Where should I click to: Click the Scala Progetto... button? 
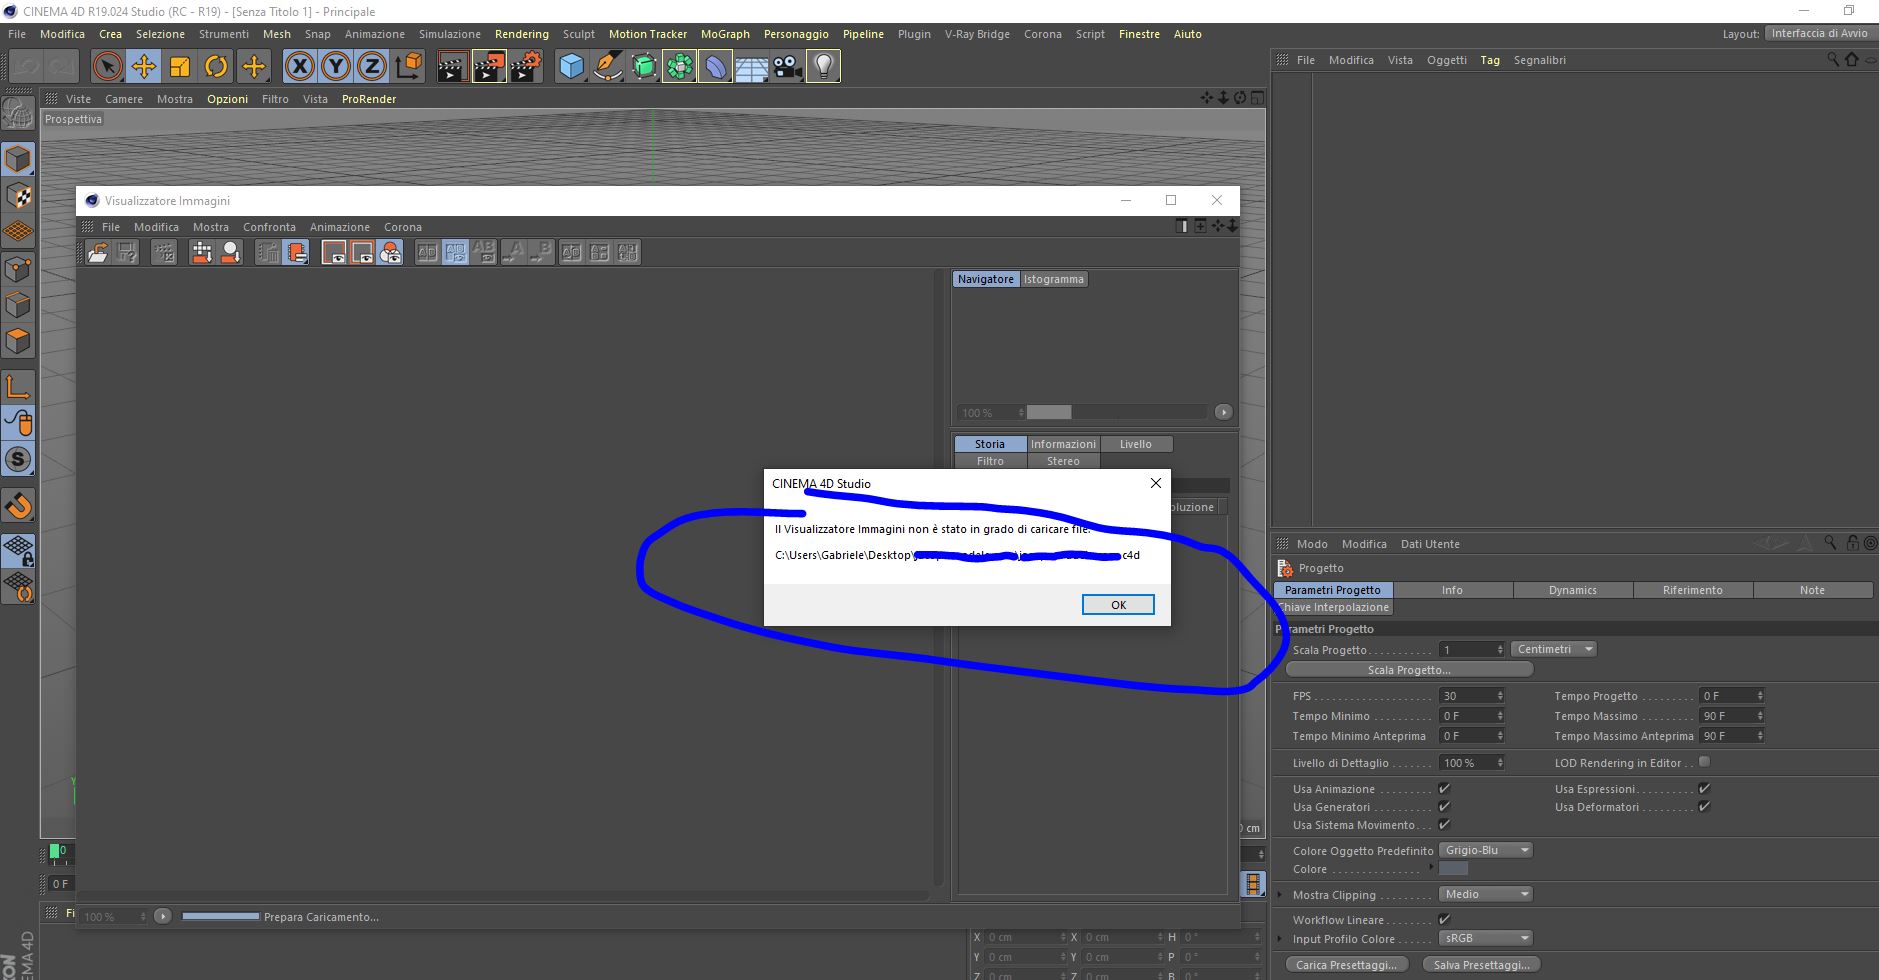click(x=1409, y=670)
